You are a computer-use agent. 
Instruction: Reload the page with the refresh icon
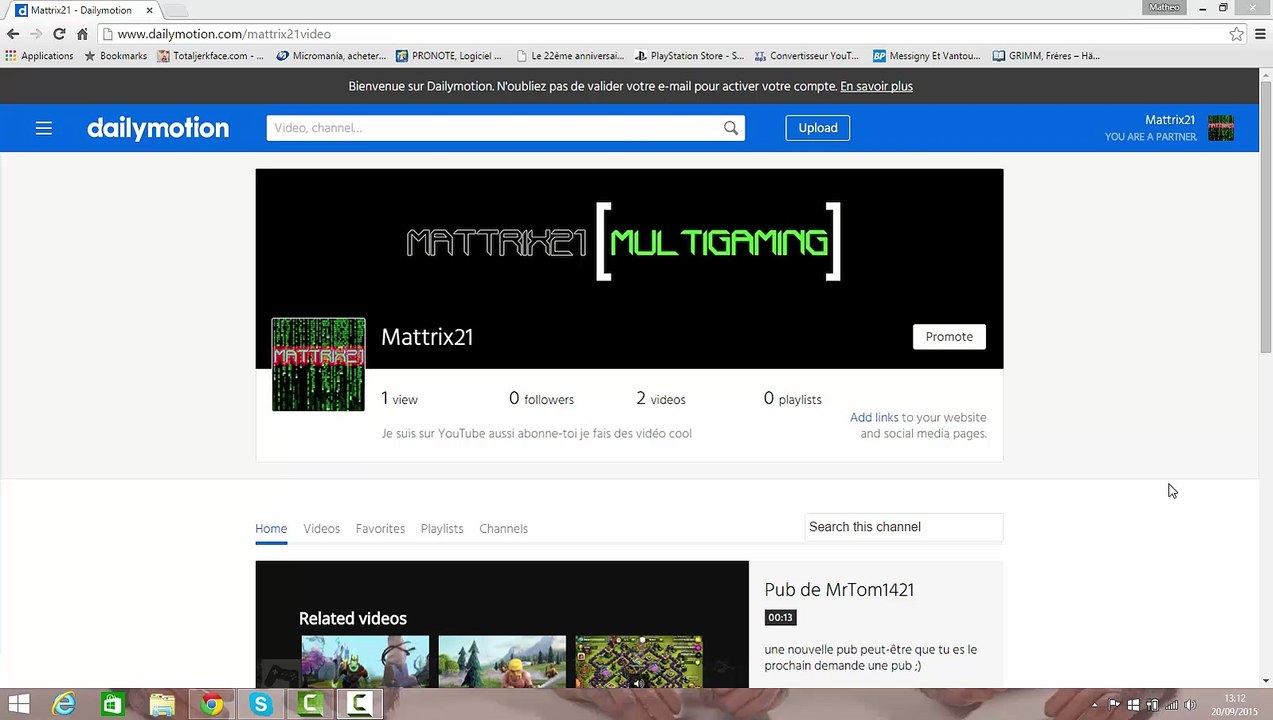(x=59, y=34)
